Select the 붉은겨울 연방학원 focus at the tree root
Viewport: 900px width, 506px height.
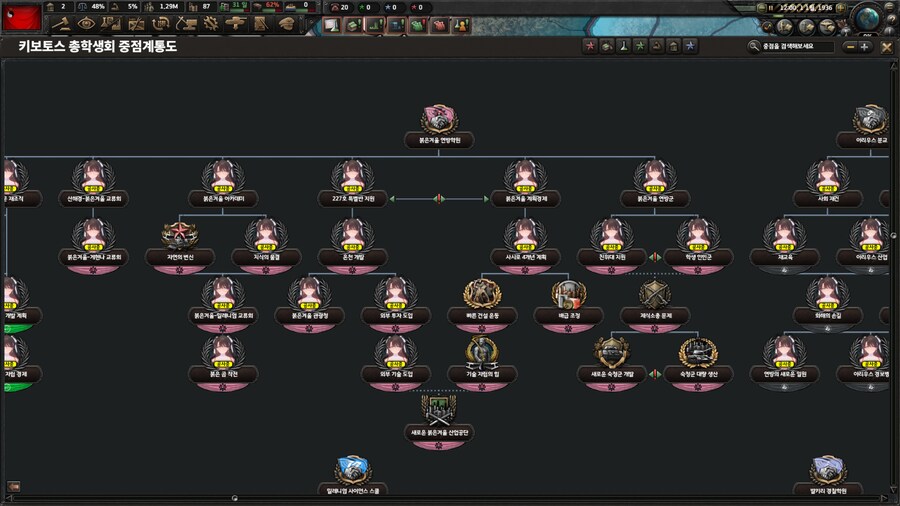pos(439,120)
